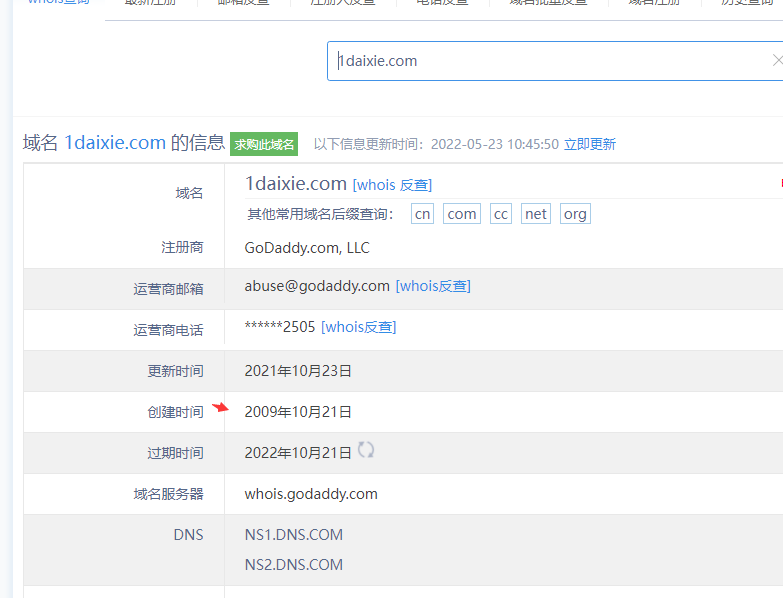
Task: Click [whois反查] beside ******2505 phone
Action: (x=359, y=327)
